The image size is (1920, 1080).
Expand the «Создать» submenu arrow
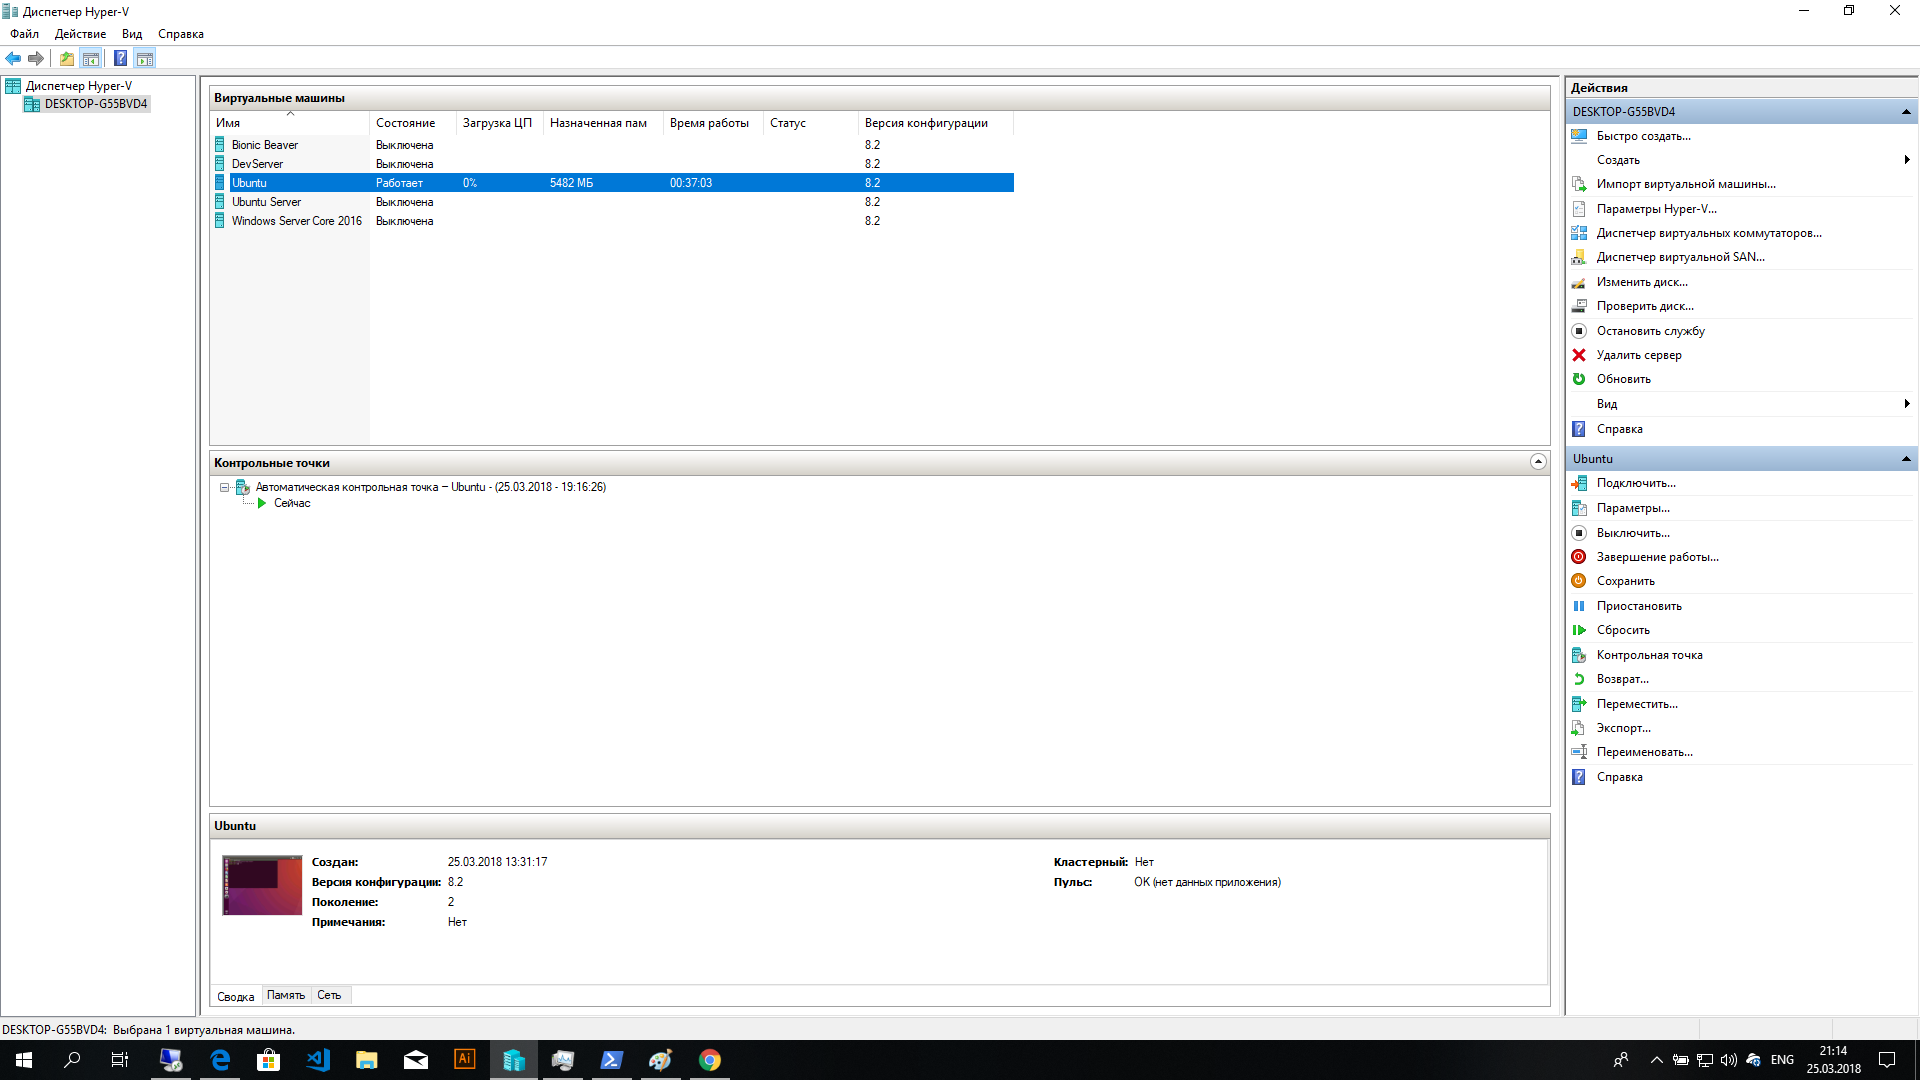tap(1906, 159)
